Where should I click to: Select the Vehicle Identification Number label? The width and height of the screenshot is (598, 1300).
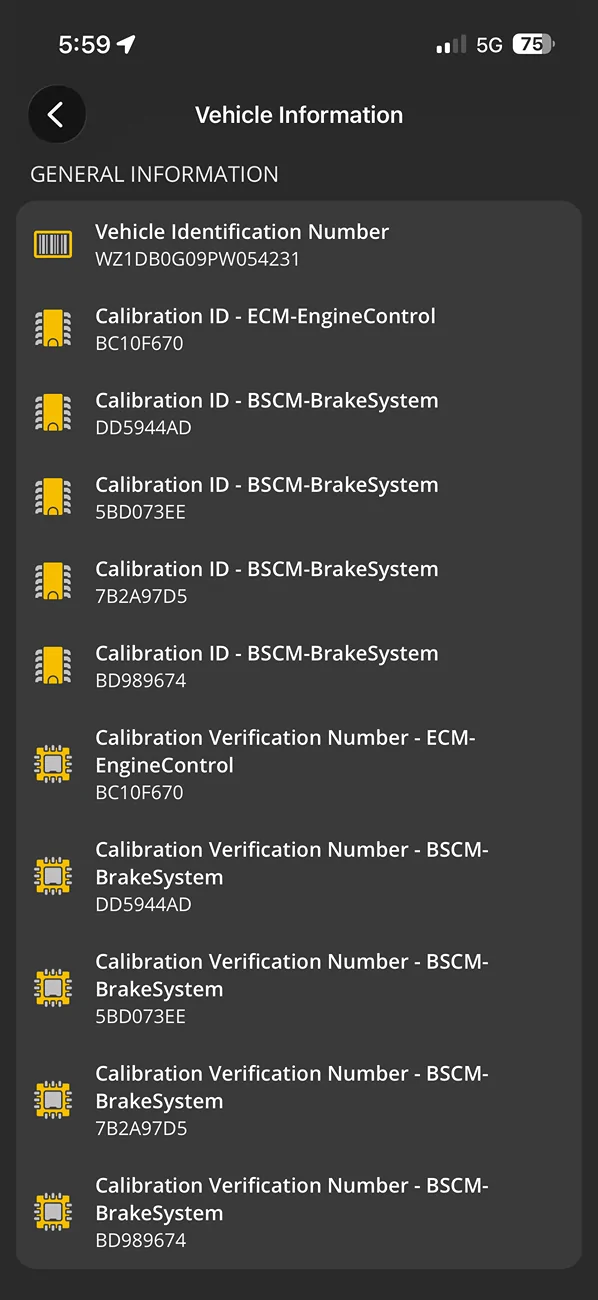pyautogui.click(x=242, y=232)
